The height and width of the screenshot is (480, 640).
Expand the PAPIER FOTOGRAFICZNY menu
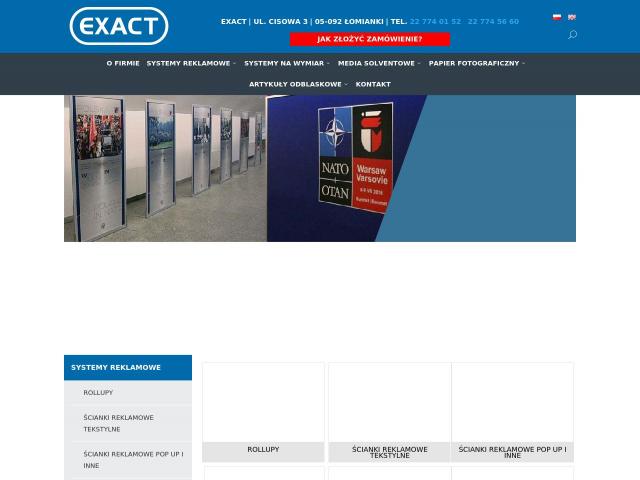[475, 63]
